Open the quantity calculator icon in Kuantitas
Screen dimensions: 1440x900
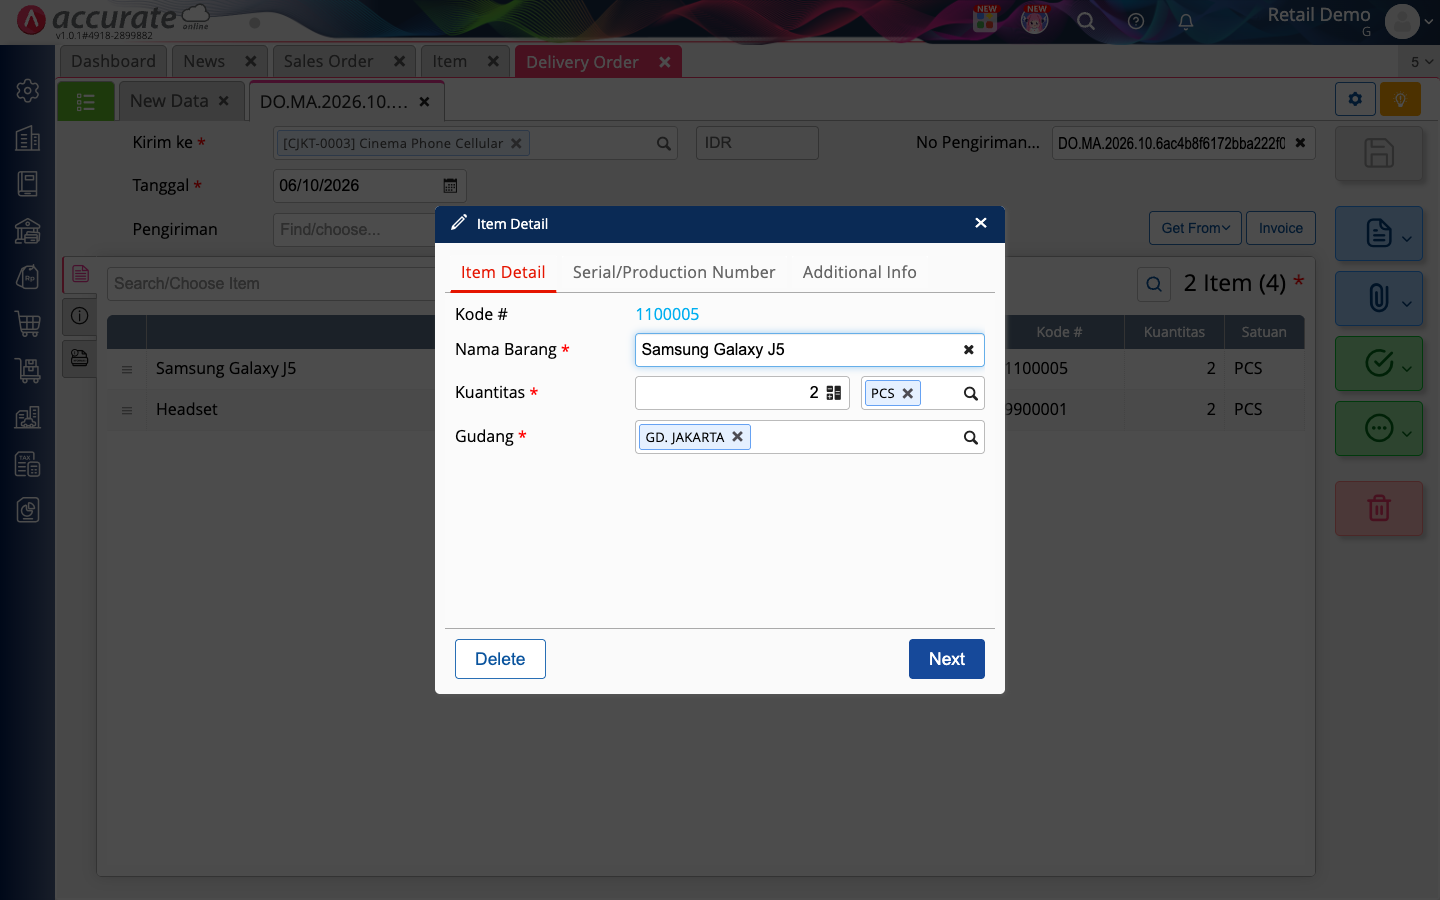834,393
